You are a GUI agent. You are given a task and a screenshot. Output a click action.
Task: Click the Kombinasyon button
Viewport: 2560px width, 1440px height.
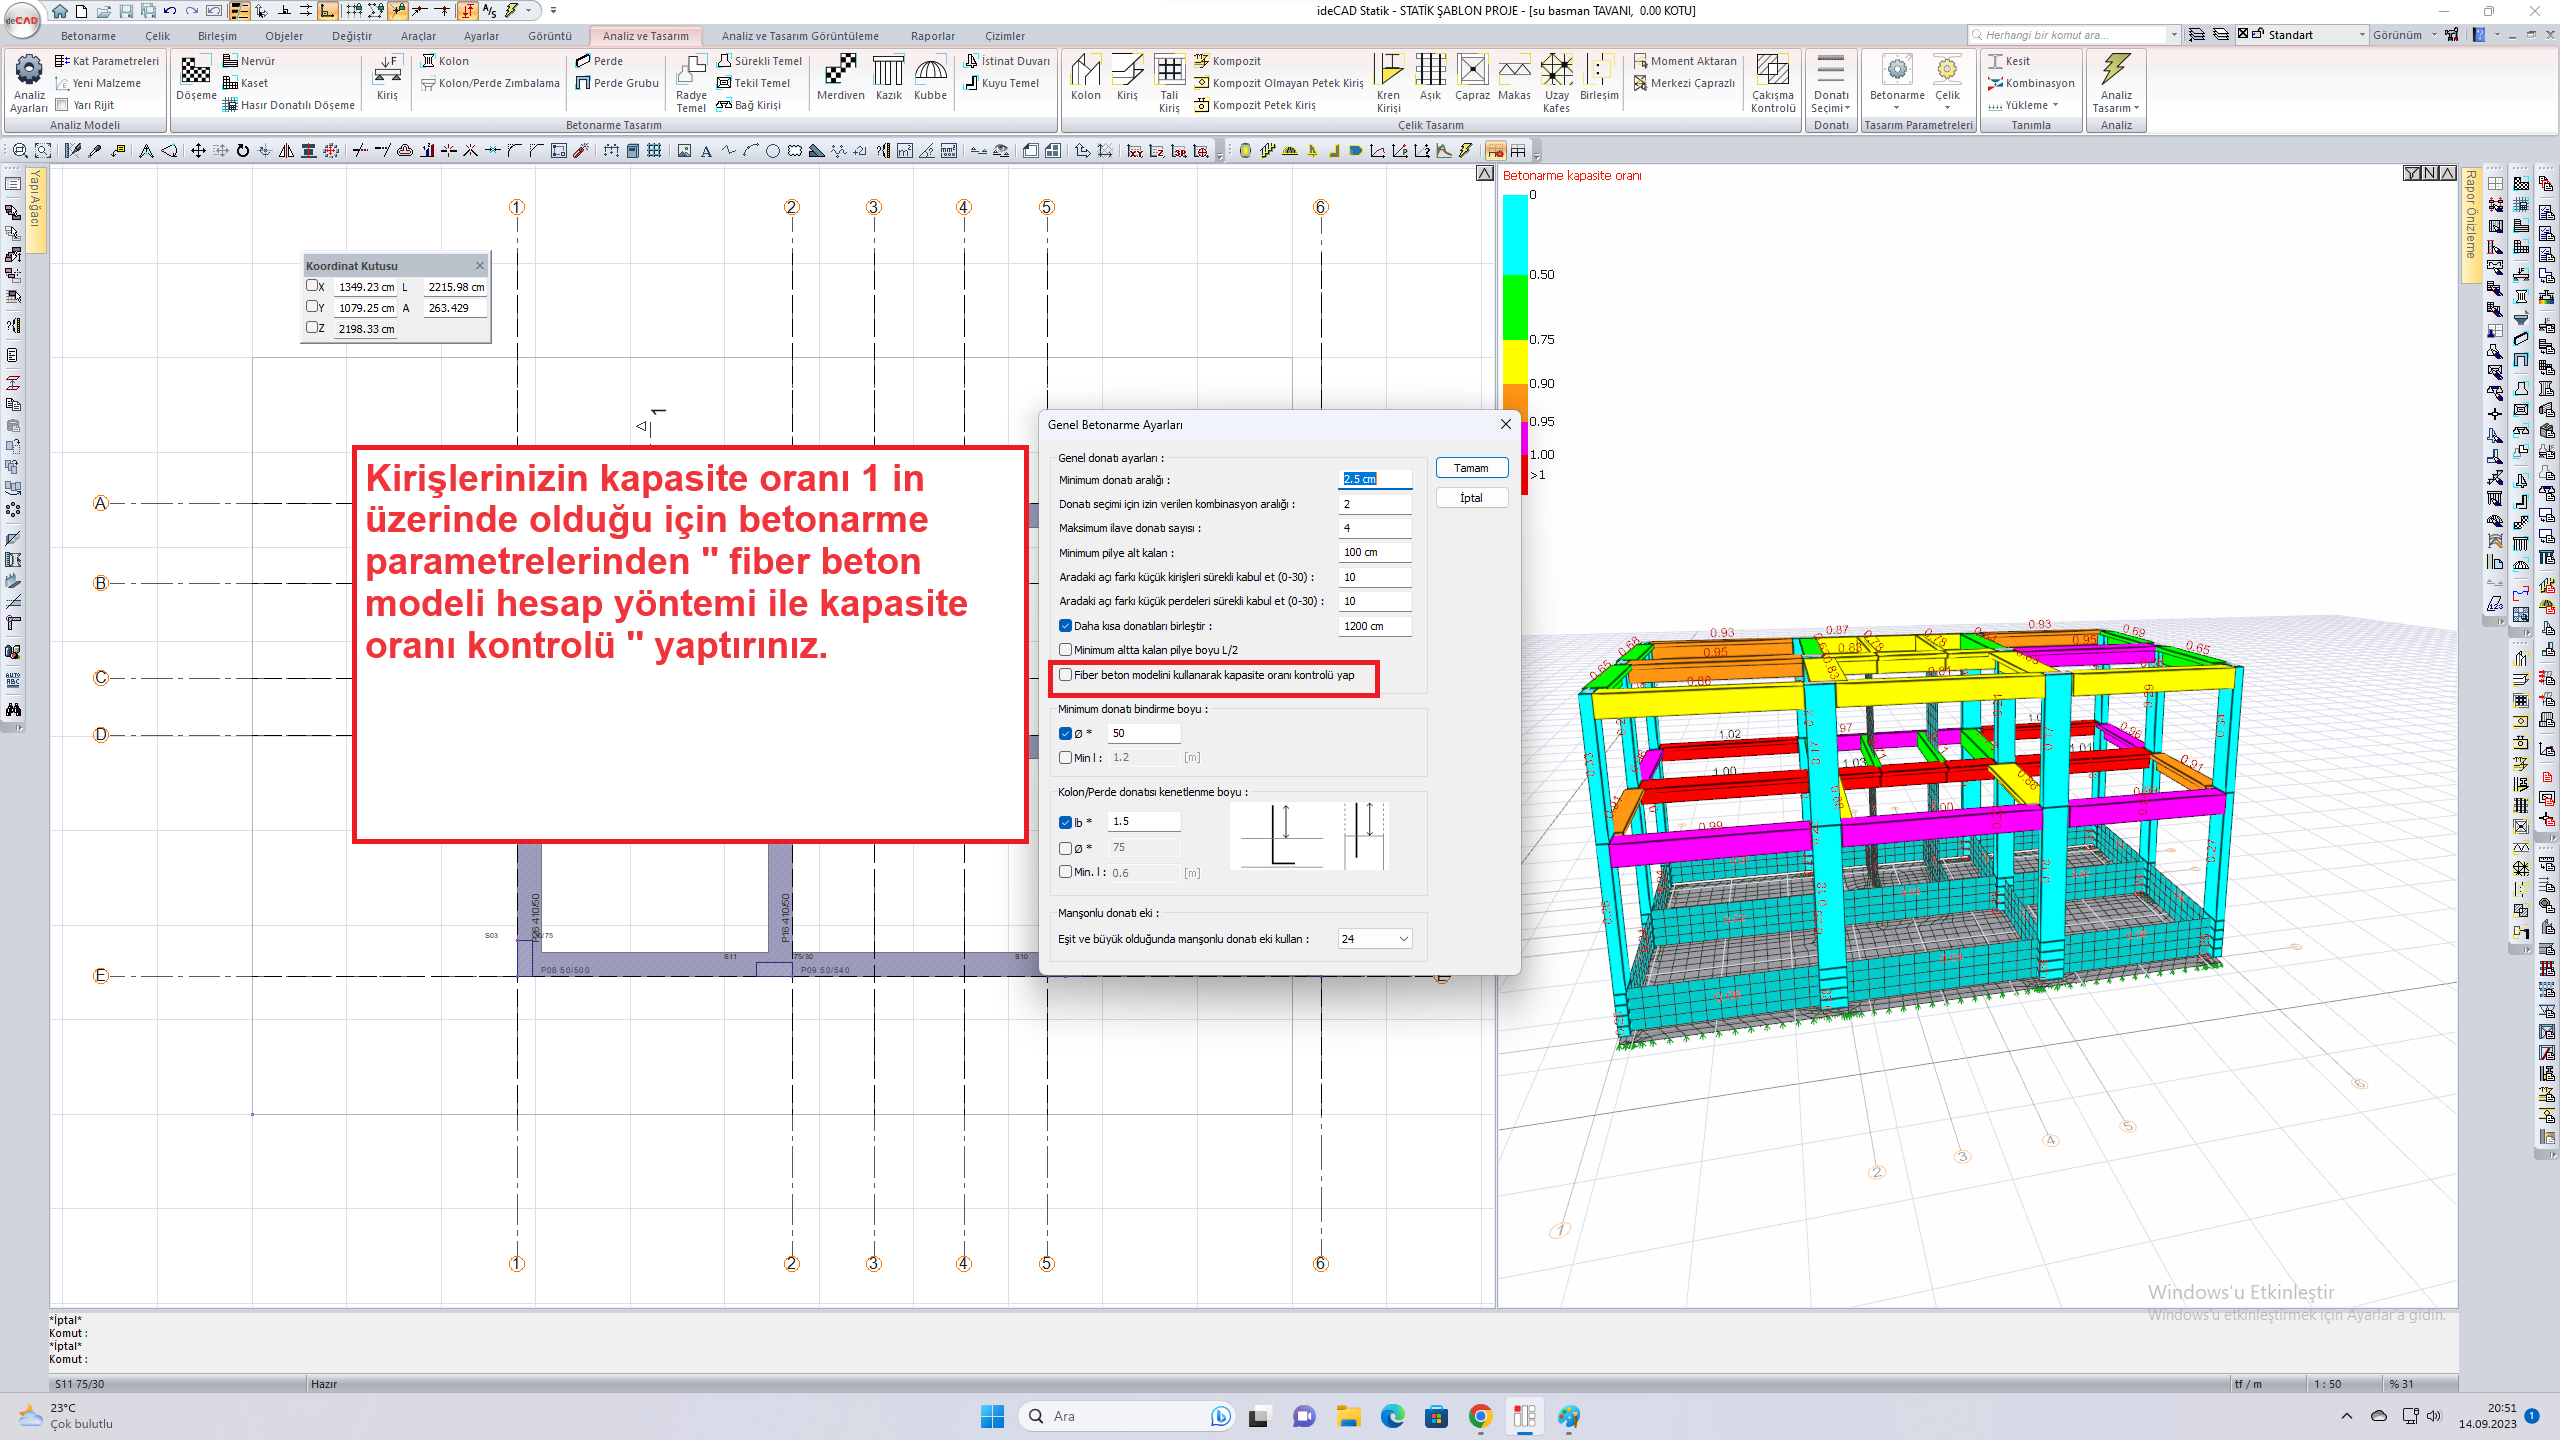coord(2031,83)
